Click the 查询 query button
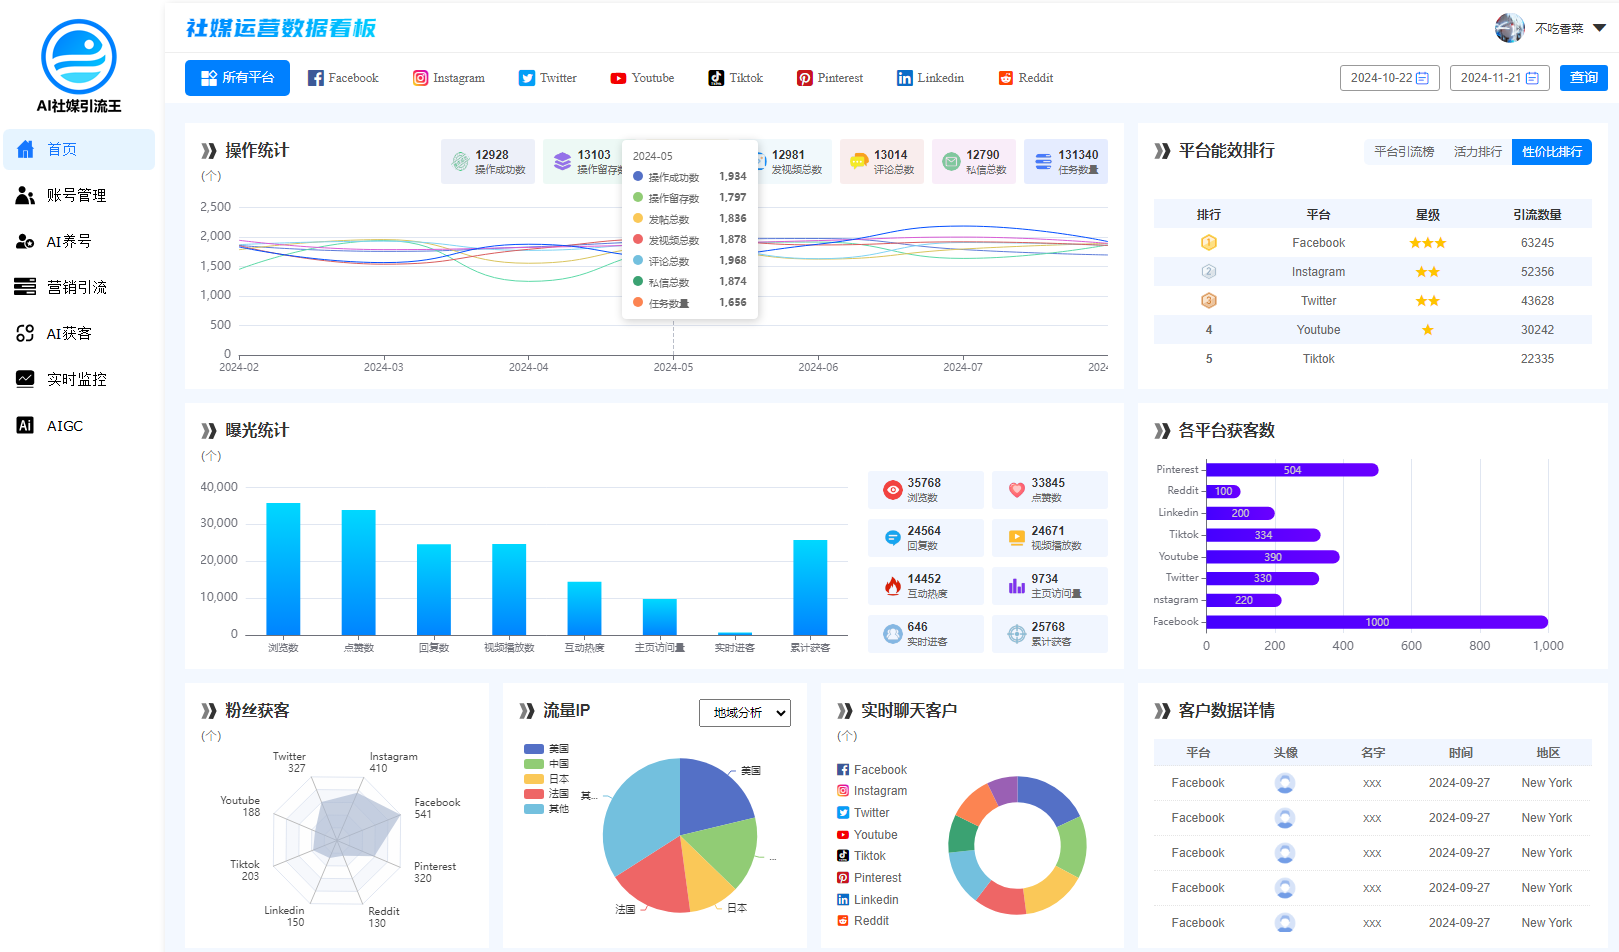 point(1584,78)
